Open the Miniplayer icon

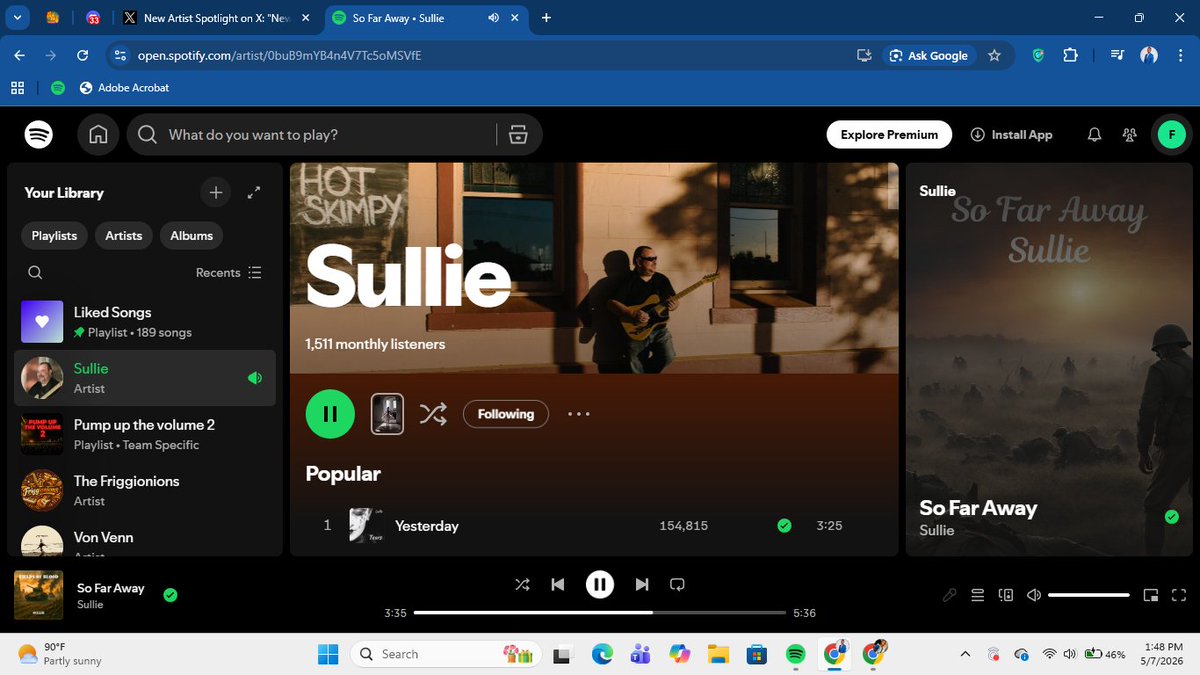click(x=1151, y=595)
